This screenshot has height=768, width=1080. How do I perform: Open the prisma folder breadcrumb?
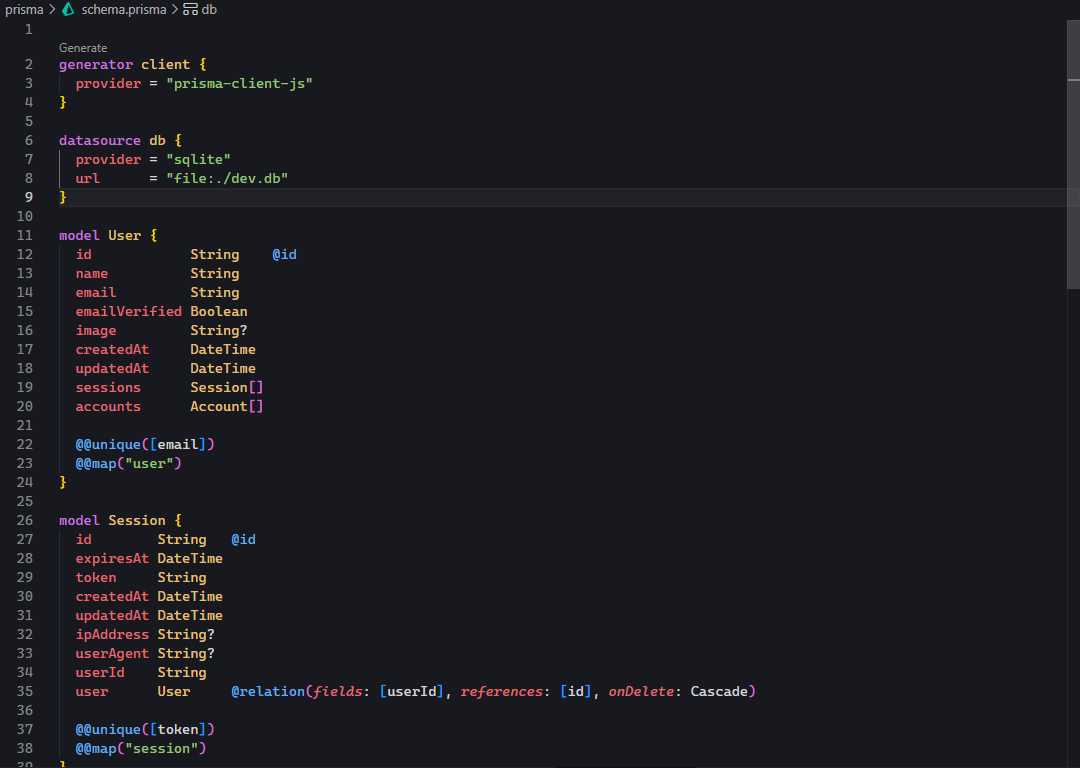(24, 10)
